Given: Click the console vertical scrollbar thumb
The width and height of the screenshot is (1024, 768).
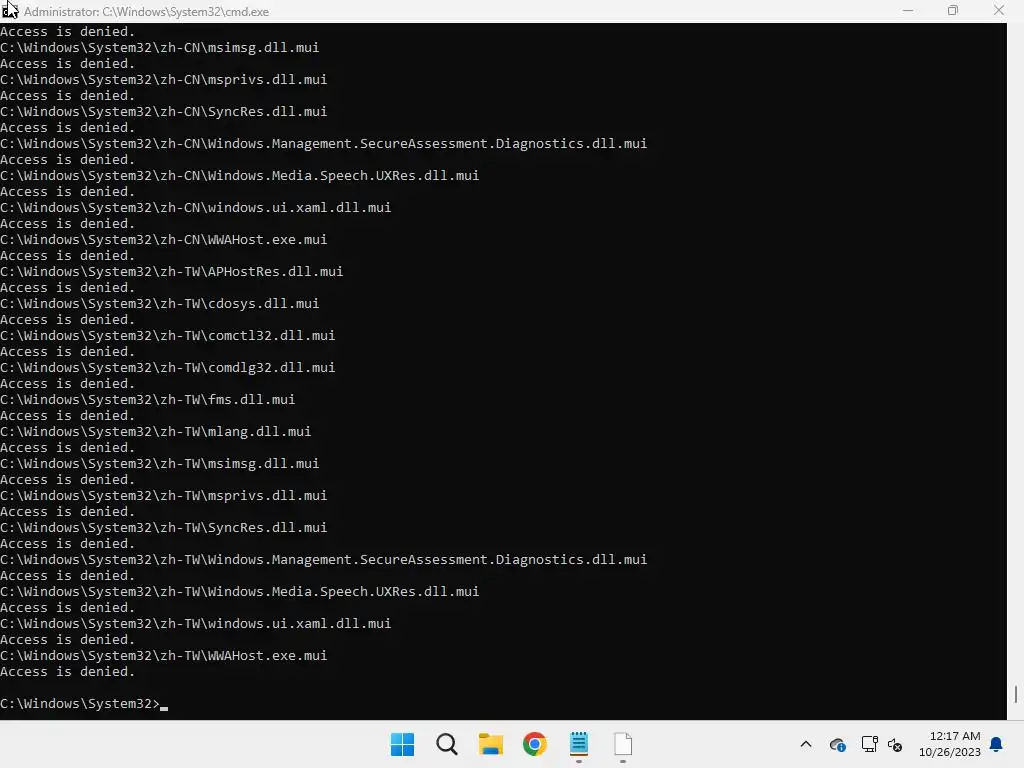Looking at the screenshot, I should point(1016,694).
